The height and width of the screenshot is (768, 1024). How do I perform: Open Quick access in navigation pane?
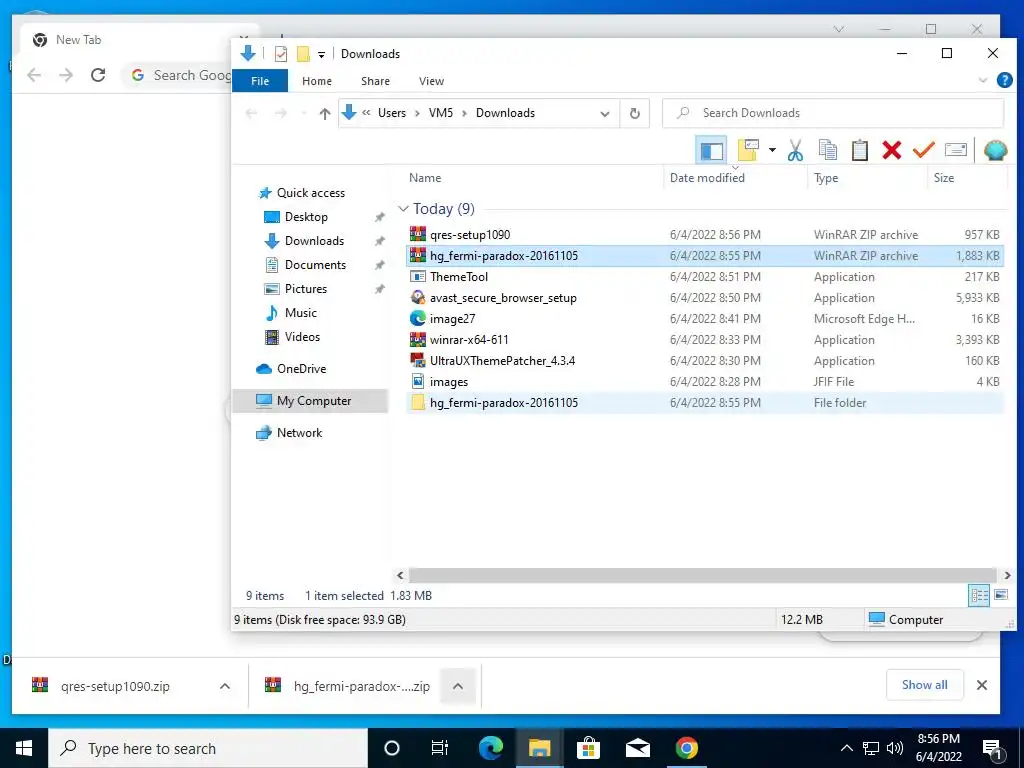pyautogui.click(x=310, y=193)
